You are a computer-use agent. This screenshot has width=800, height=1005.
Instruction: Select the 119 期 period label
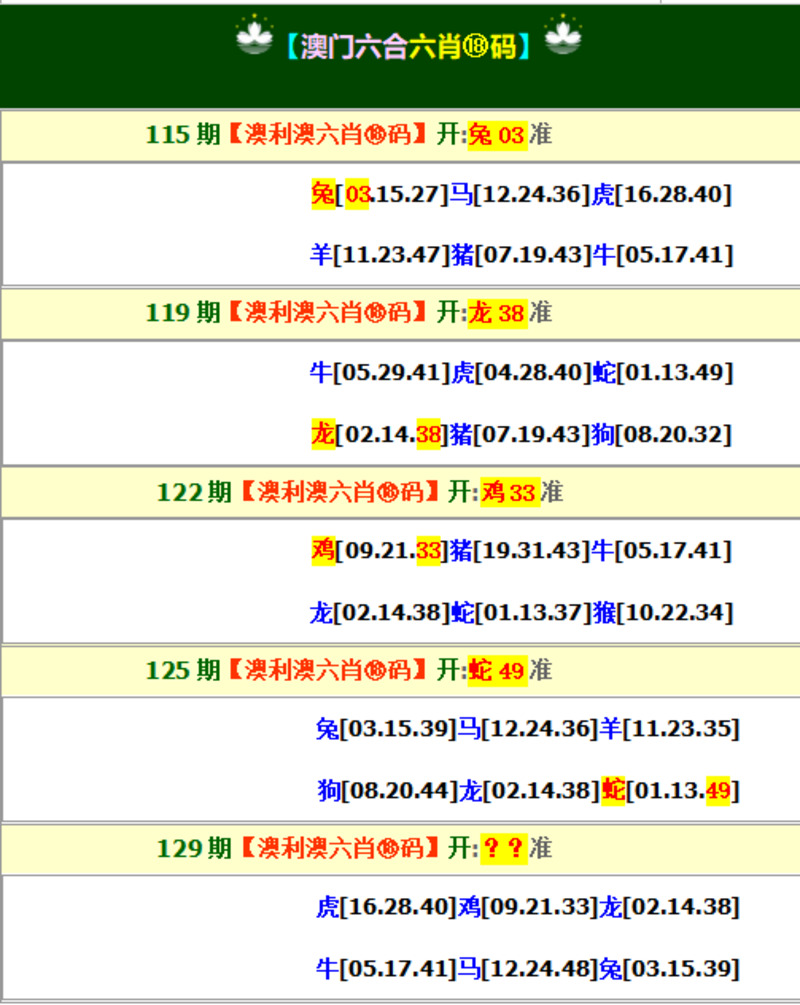183,313
